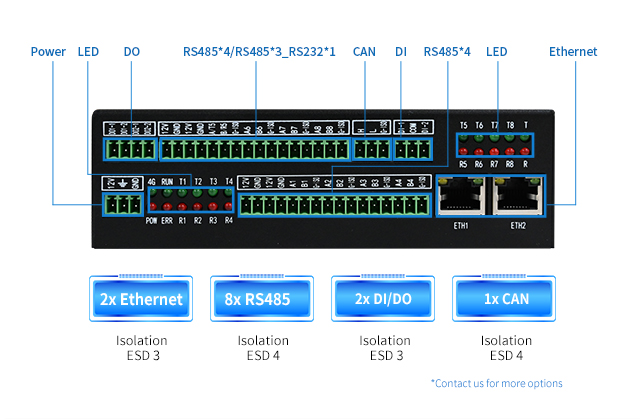Click the red LED above the R3 label
This screenshot has height=419, width=640.
point(213,206)
